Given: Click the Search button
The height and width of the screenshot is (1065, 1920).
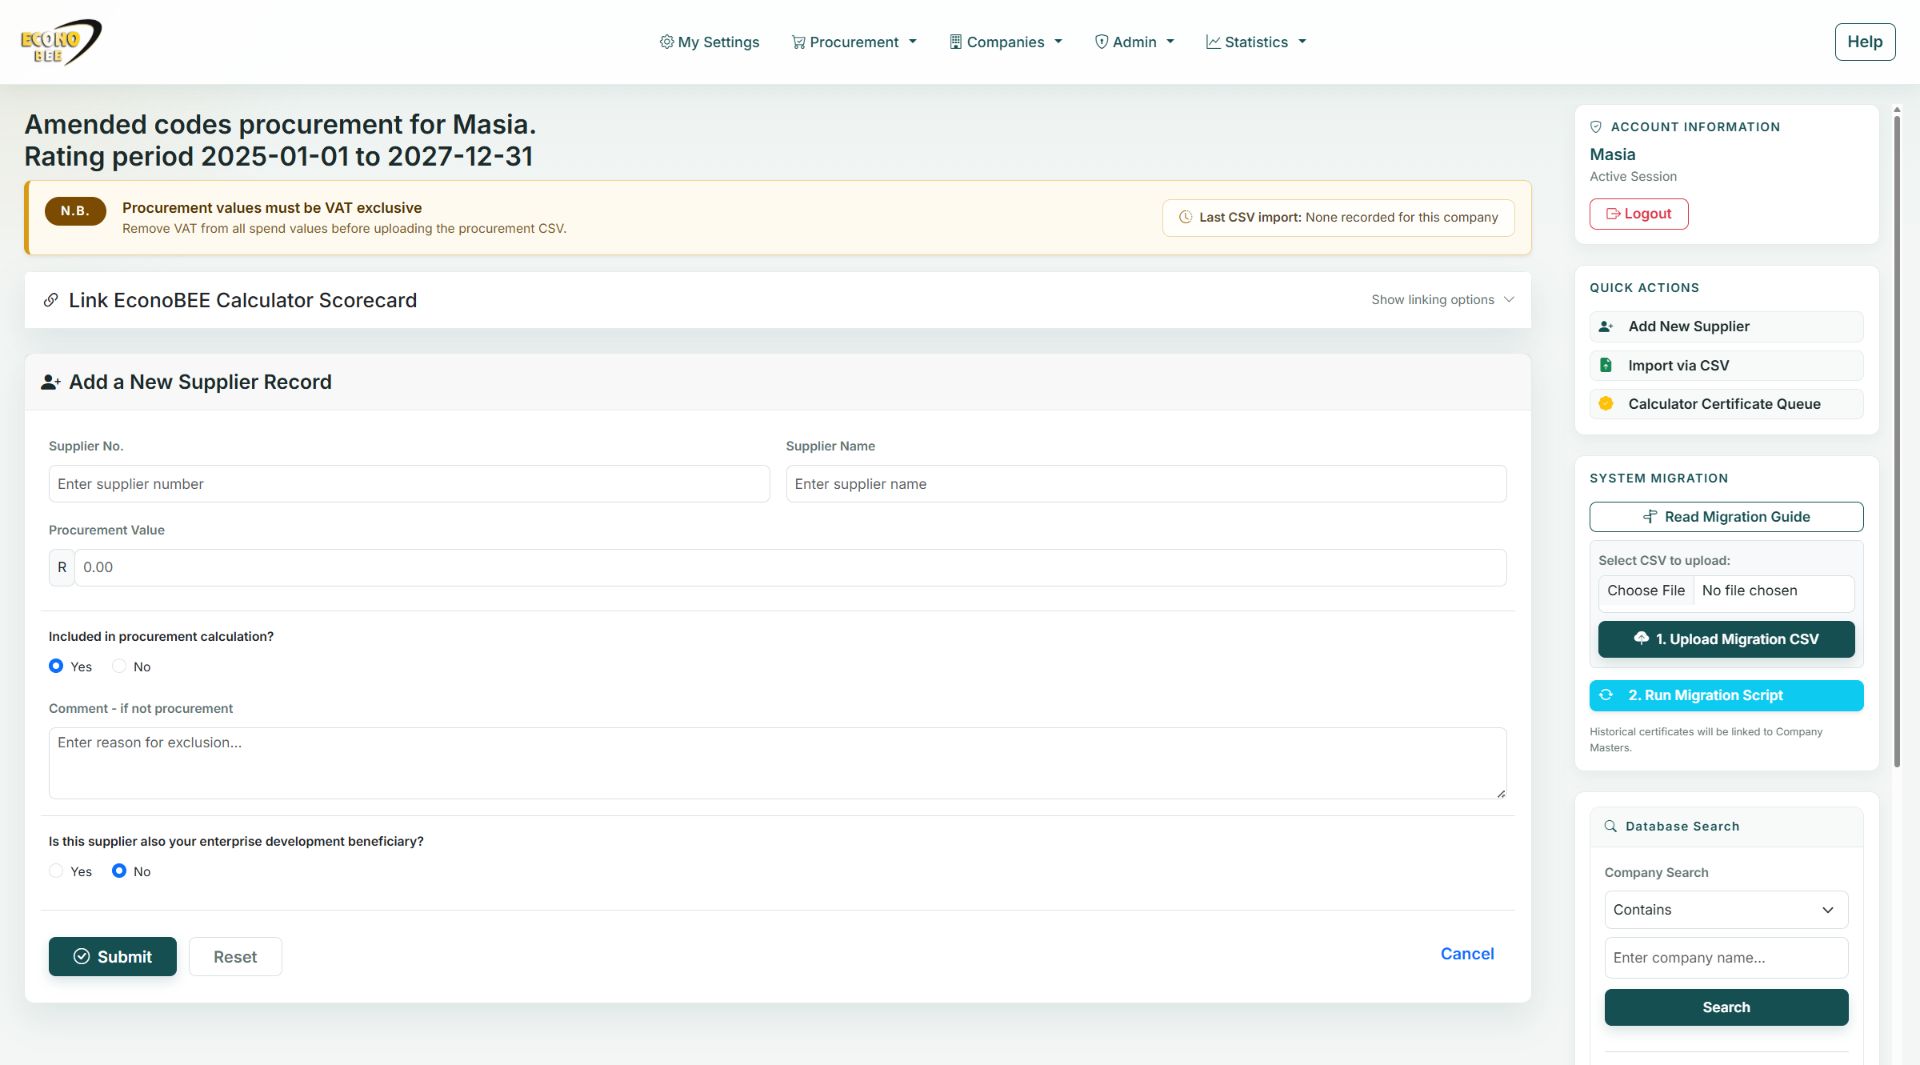Looking at the screenshot, I should [1726, 1007].
